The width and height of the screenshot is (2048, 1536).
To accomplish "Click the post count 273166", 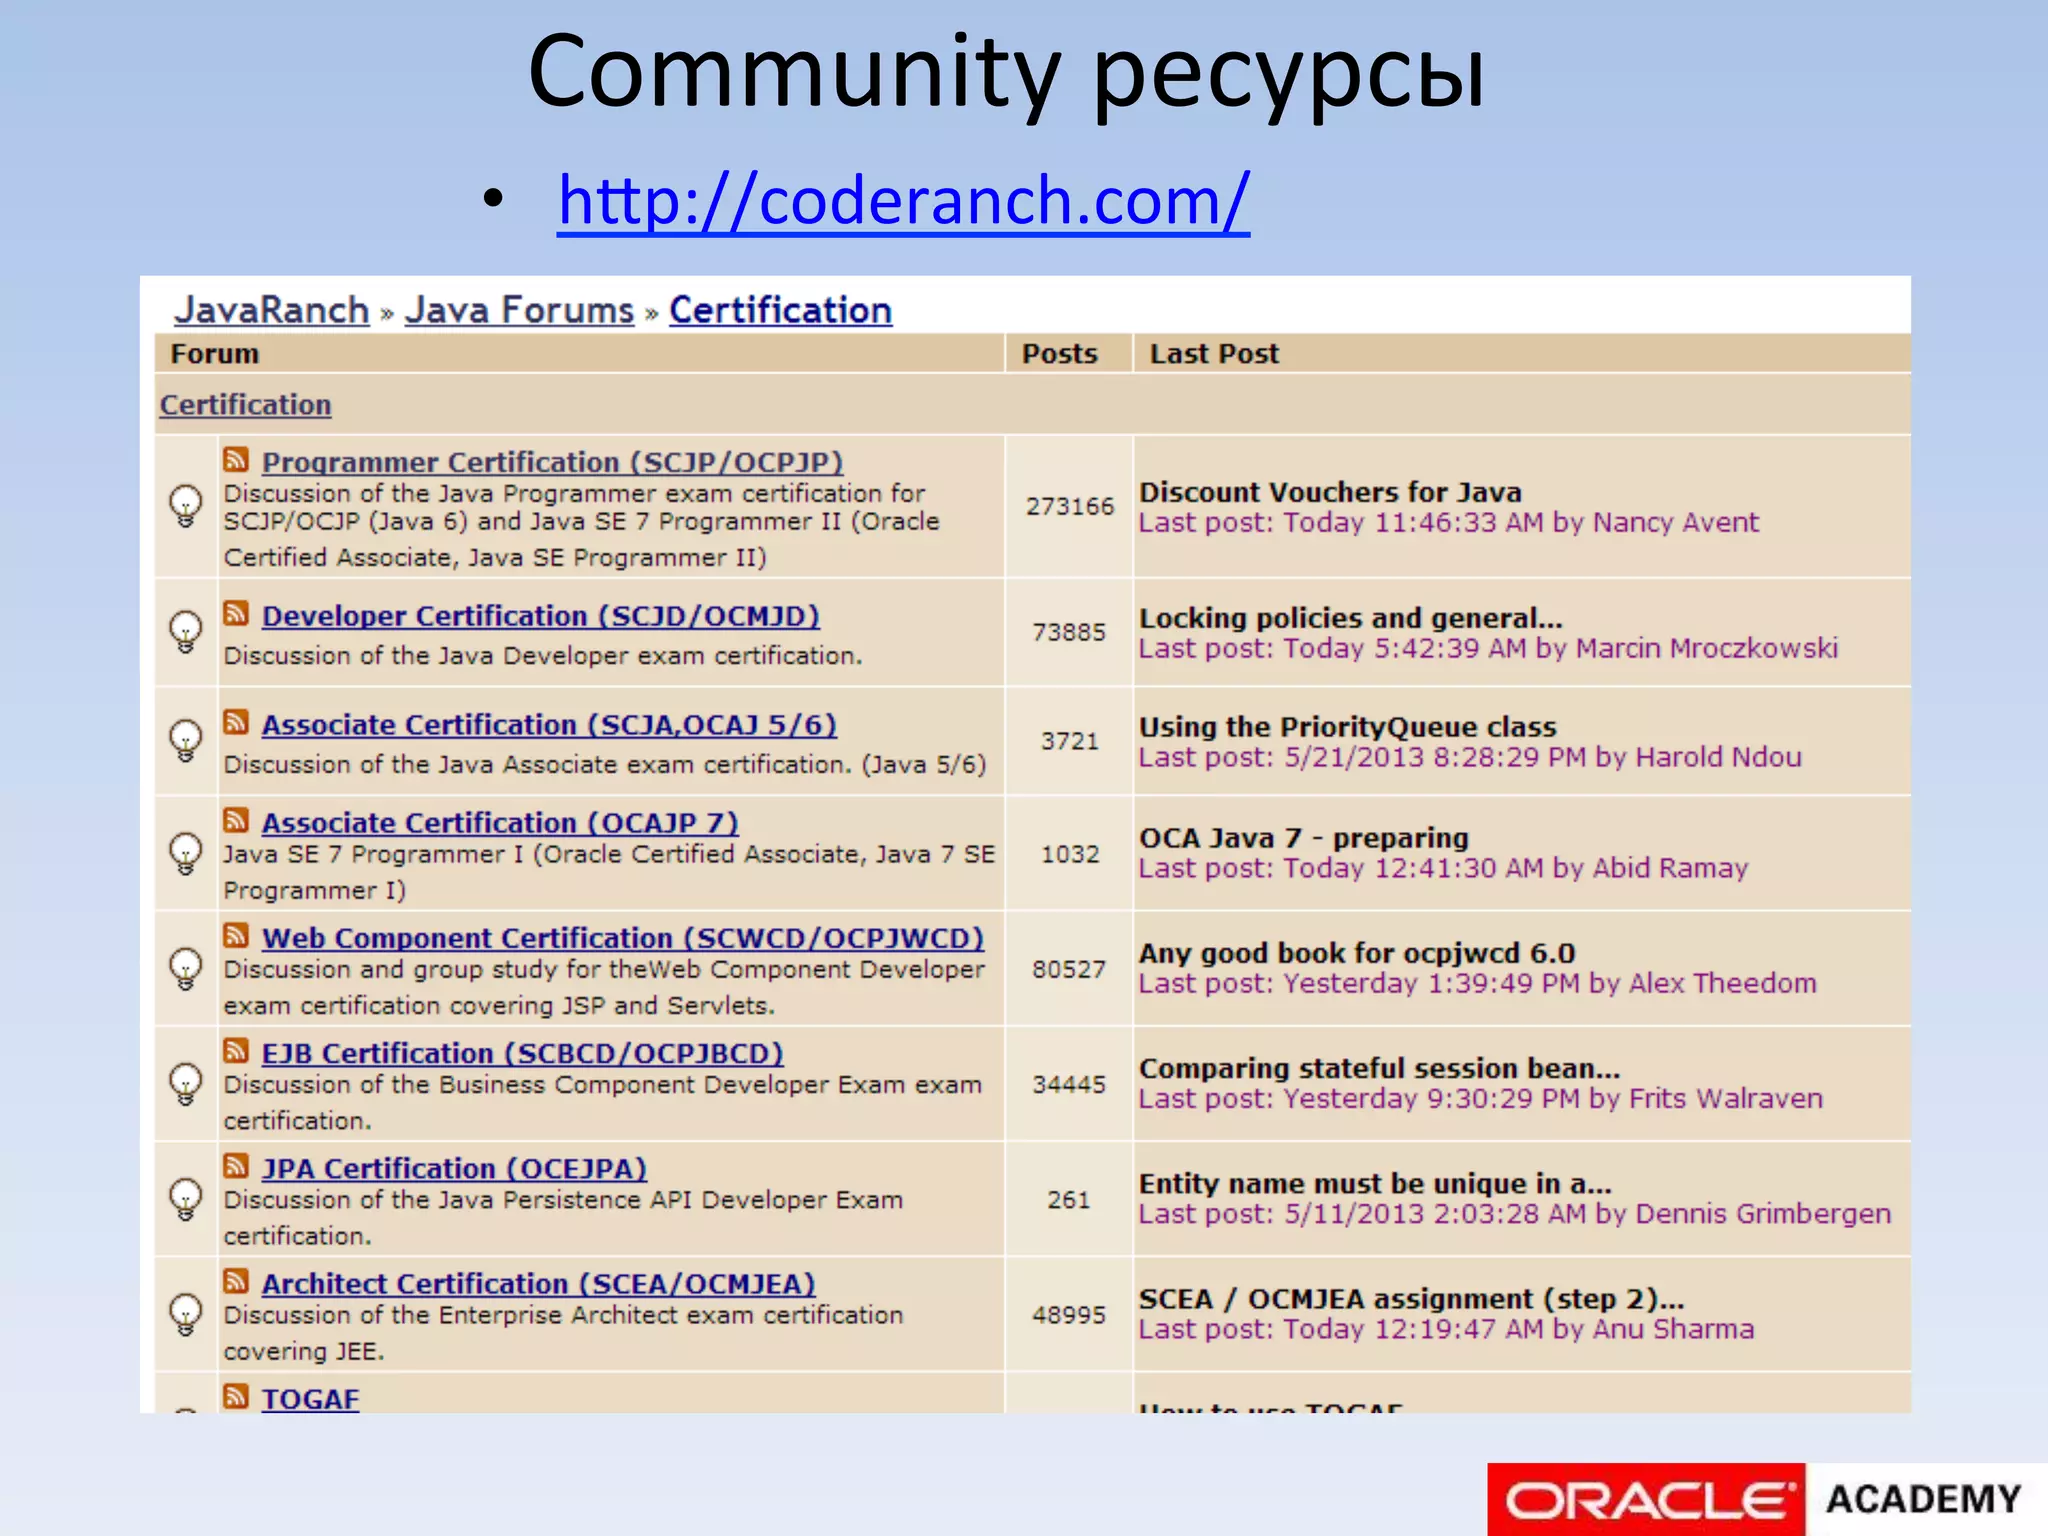I will pyautogui.click(x=1070, y=506).
